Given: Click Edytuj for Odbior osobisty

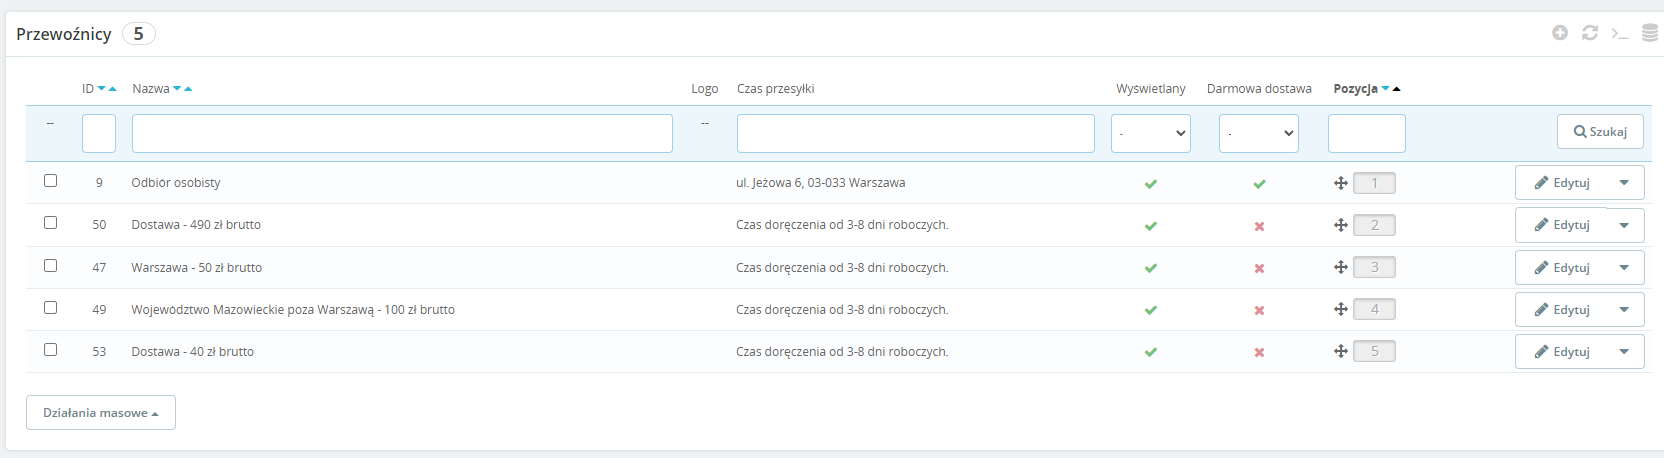Looking at the screenshot, I should 1562,183.
